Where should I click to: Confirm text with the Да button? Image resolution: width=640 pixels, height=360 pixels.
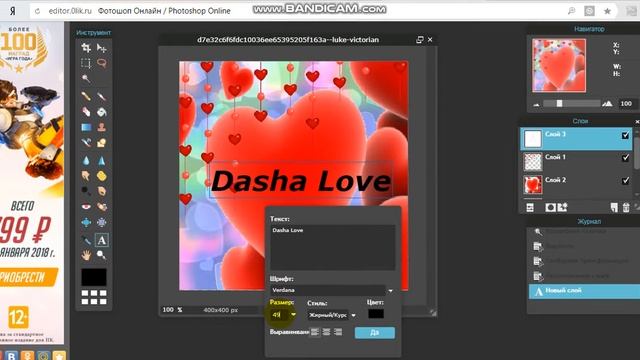click(375, 333)
